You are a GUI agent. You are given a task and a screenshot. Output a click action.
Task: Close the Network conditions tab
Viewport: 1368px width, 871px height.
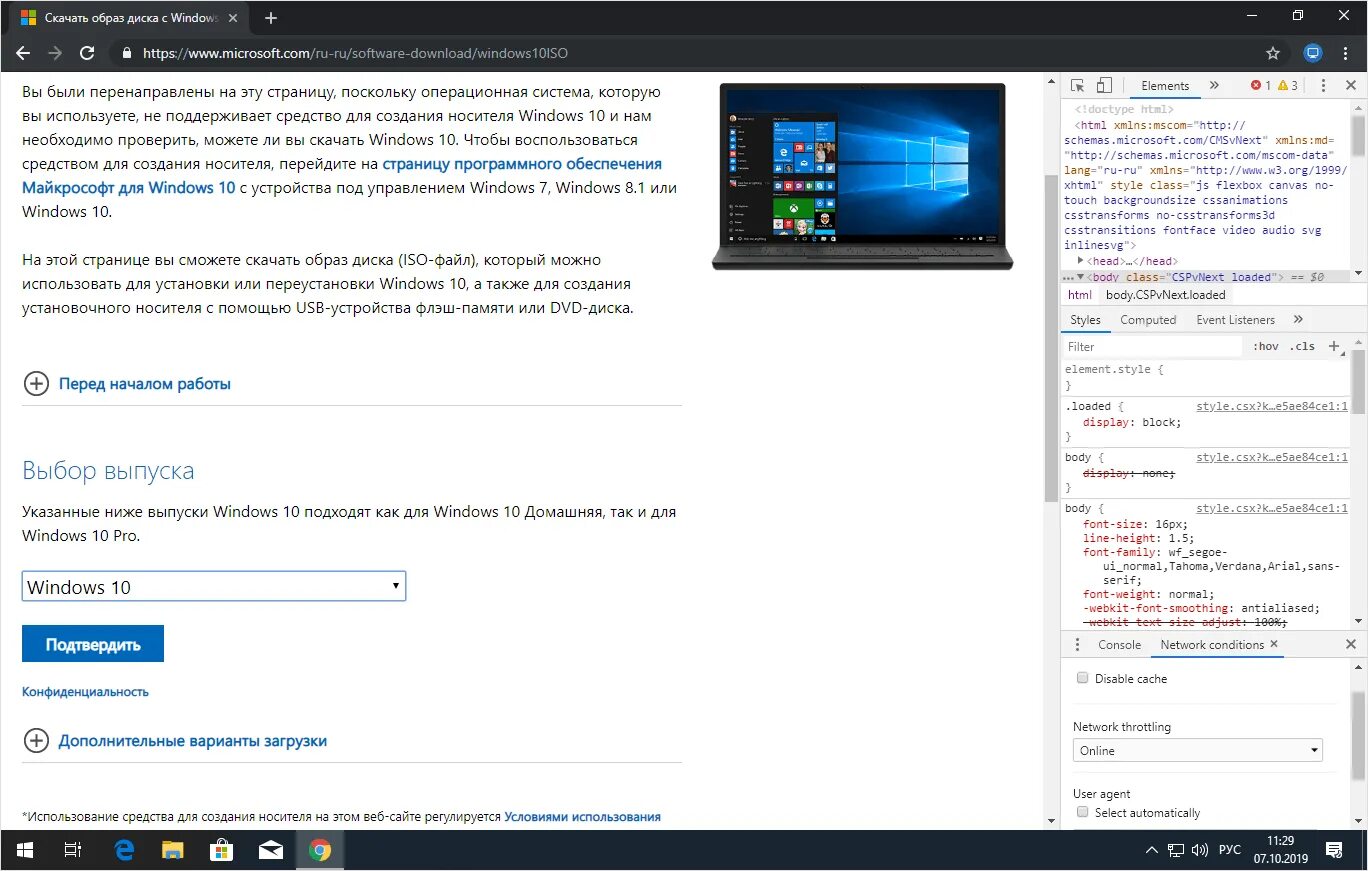(x=1274, y=644)
